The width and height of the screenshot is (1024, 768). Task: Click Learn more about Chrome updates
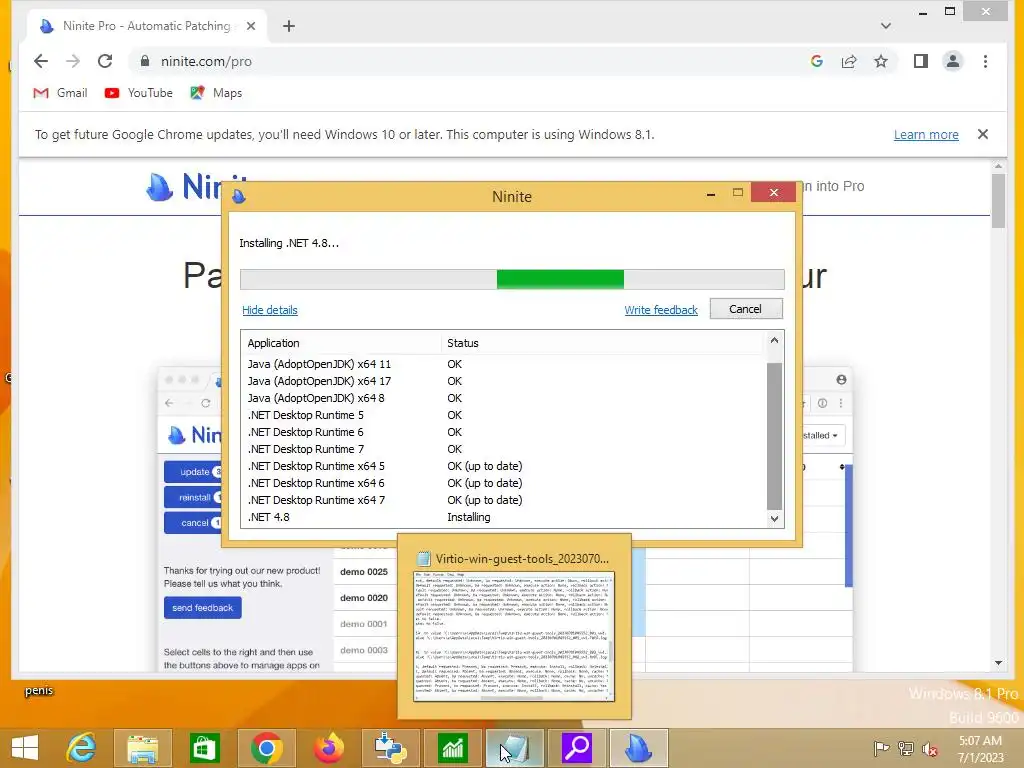click(926, 135)
